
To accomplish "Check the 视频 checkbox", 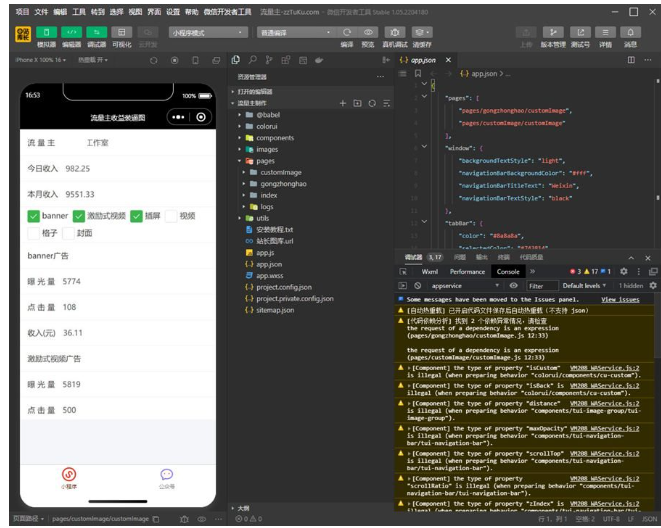I will pyautogui.click(x=171, y=216).
